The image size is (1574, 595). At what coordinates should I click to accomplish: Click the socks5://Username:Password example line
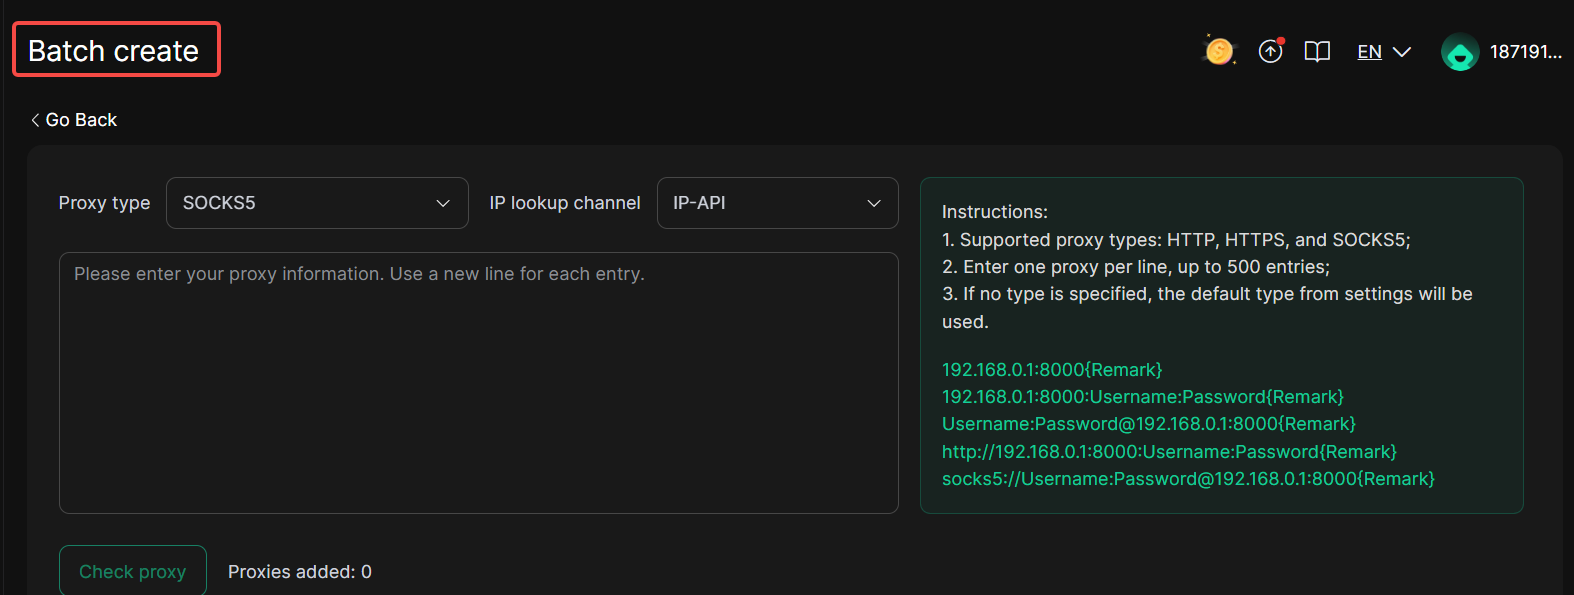tap(1188, 479)
